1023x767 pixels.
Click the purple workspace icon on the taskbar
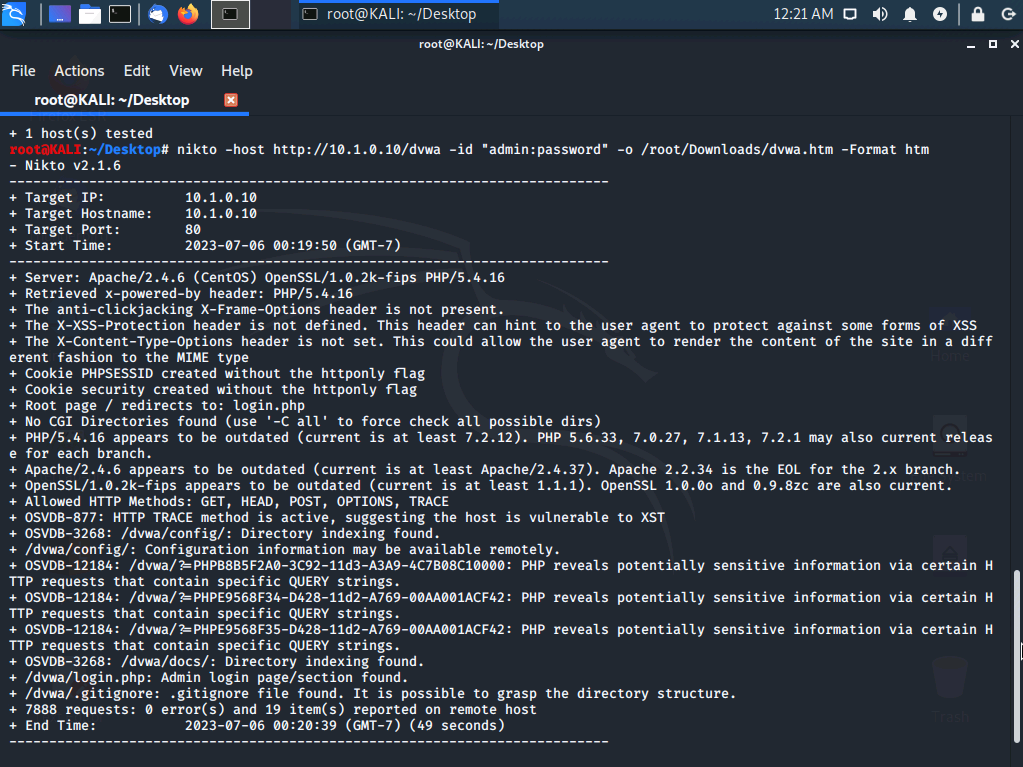tap(59, 14)
